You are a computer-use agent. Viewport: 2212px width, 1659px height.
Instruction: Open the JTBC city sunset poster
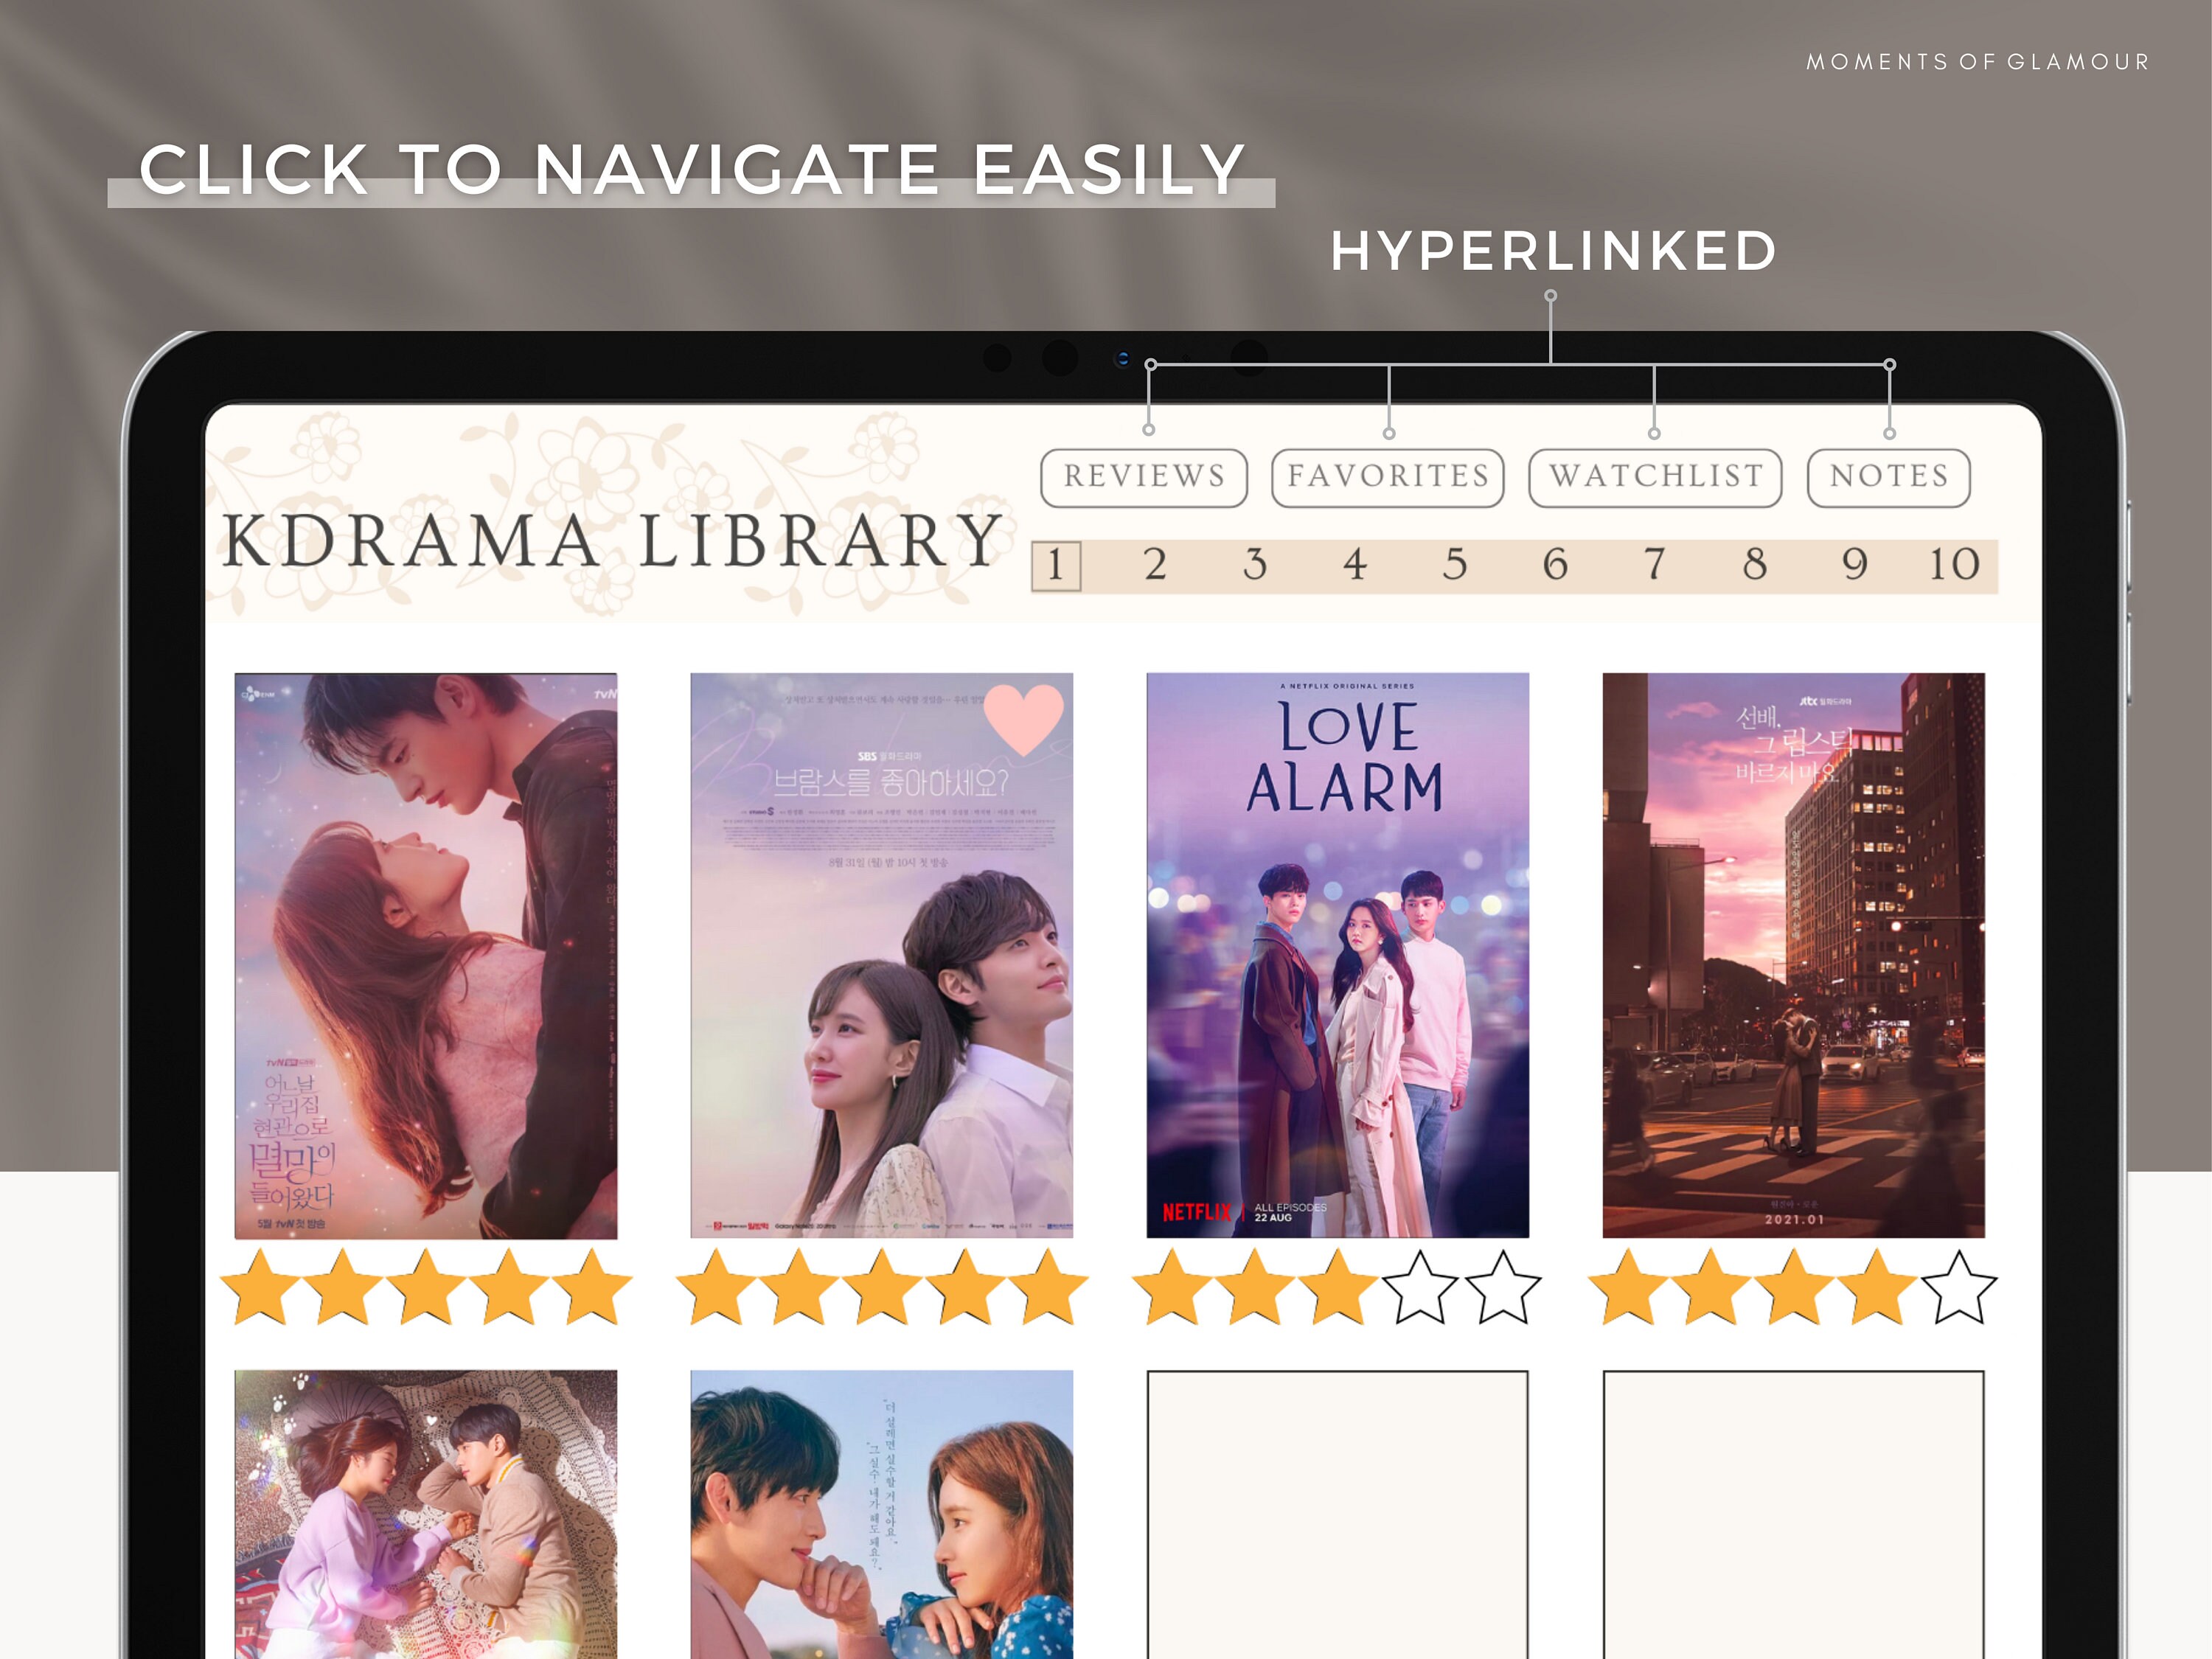(x=1793, y=955)
